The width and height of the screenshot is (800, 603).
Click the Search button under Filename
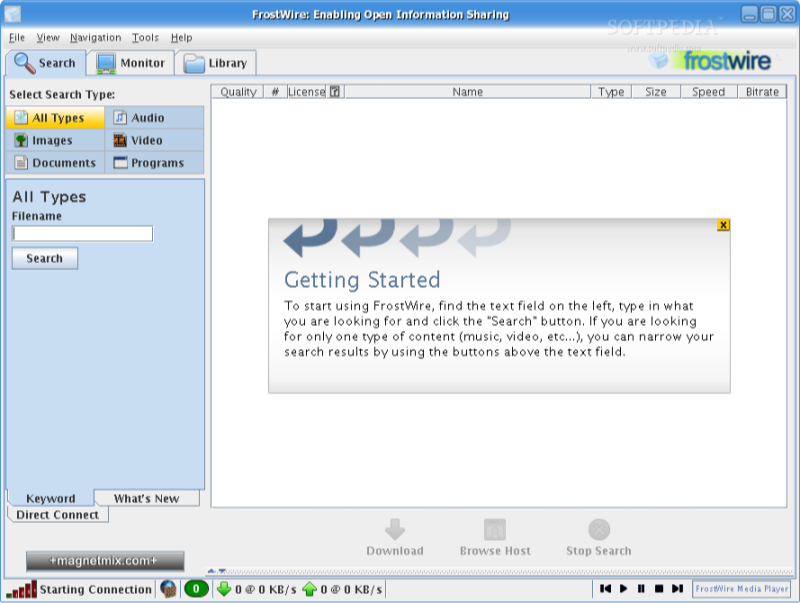click(45, 258)
